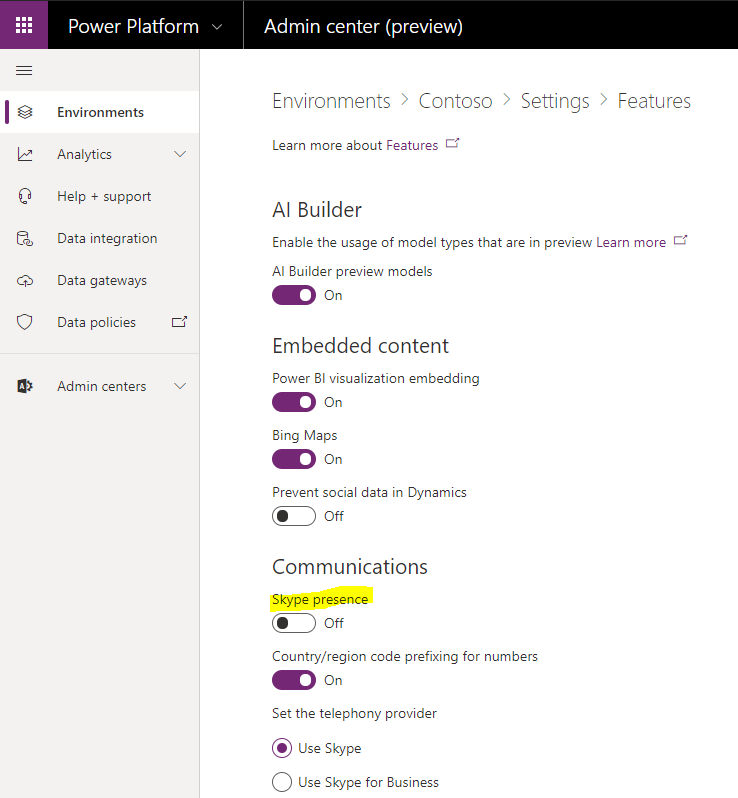This screenshot has width=738, height=798.
Task: Open Admin centers in the sidebar
Action: click(100, 386)
